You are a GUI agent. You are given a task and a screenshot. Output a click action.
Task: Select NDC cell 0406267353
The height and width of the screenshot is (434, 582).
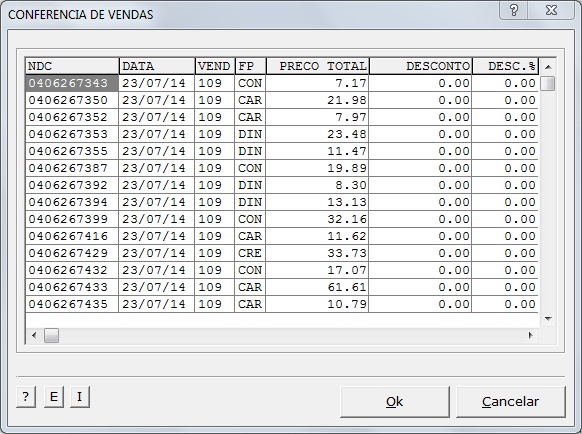[x=72, y=134]
